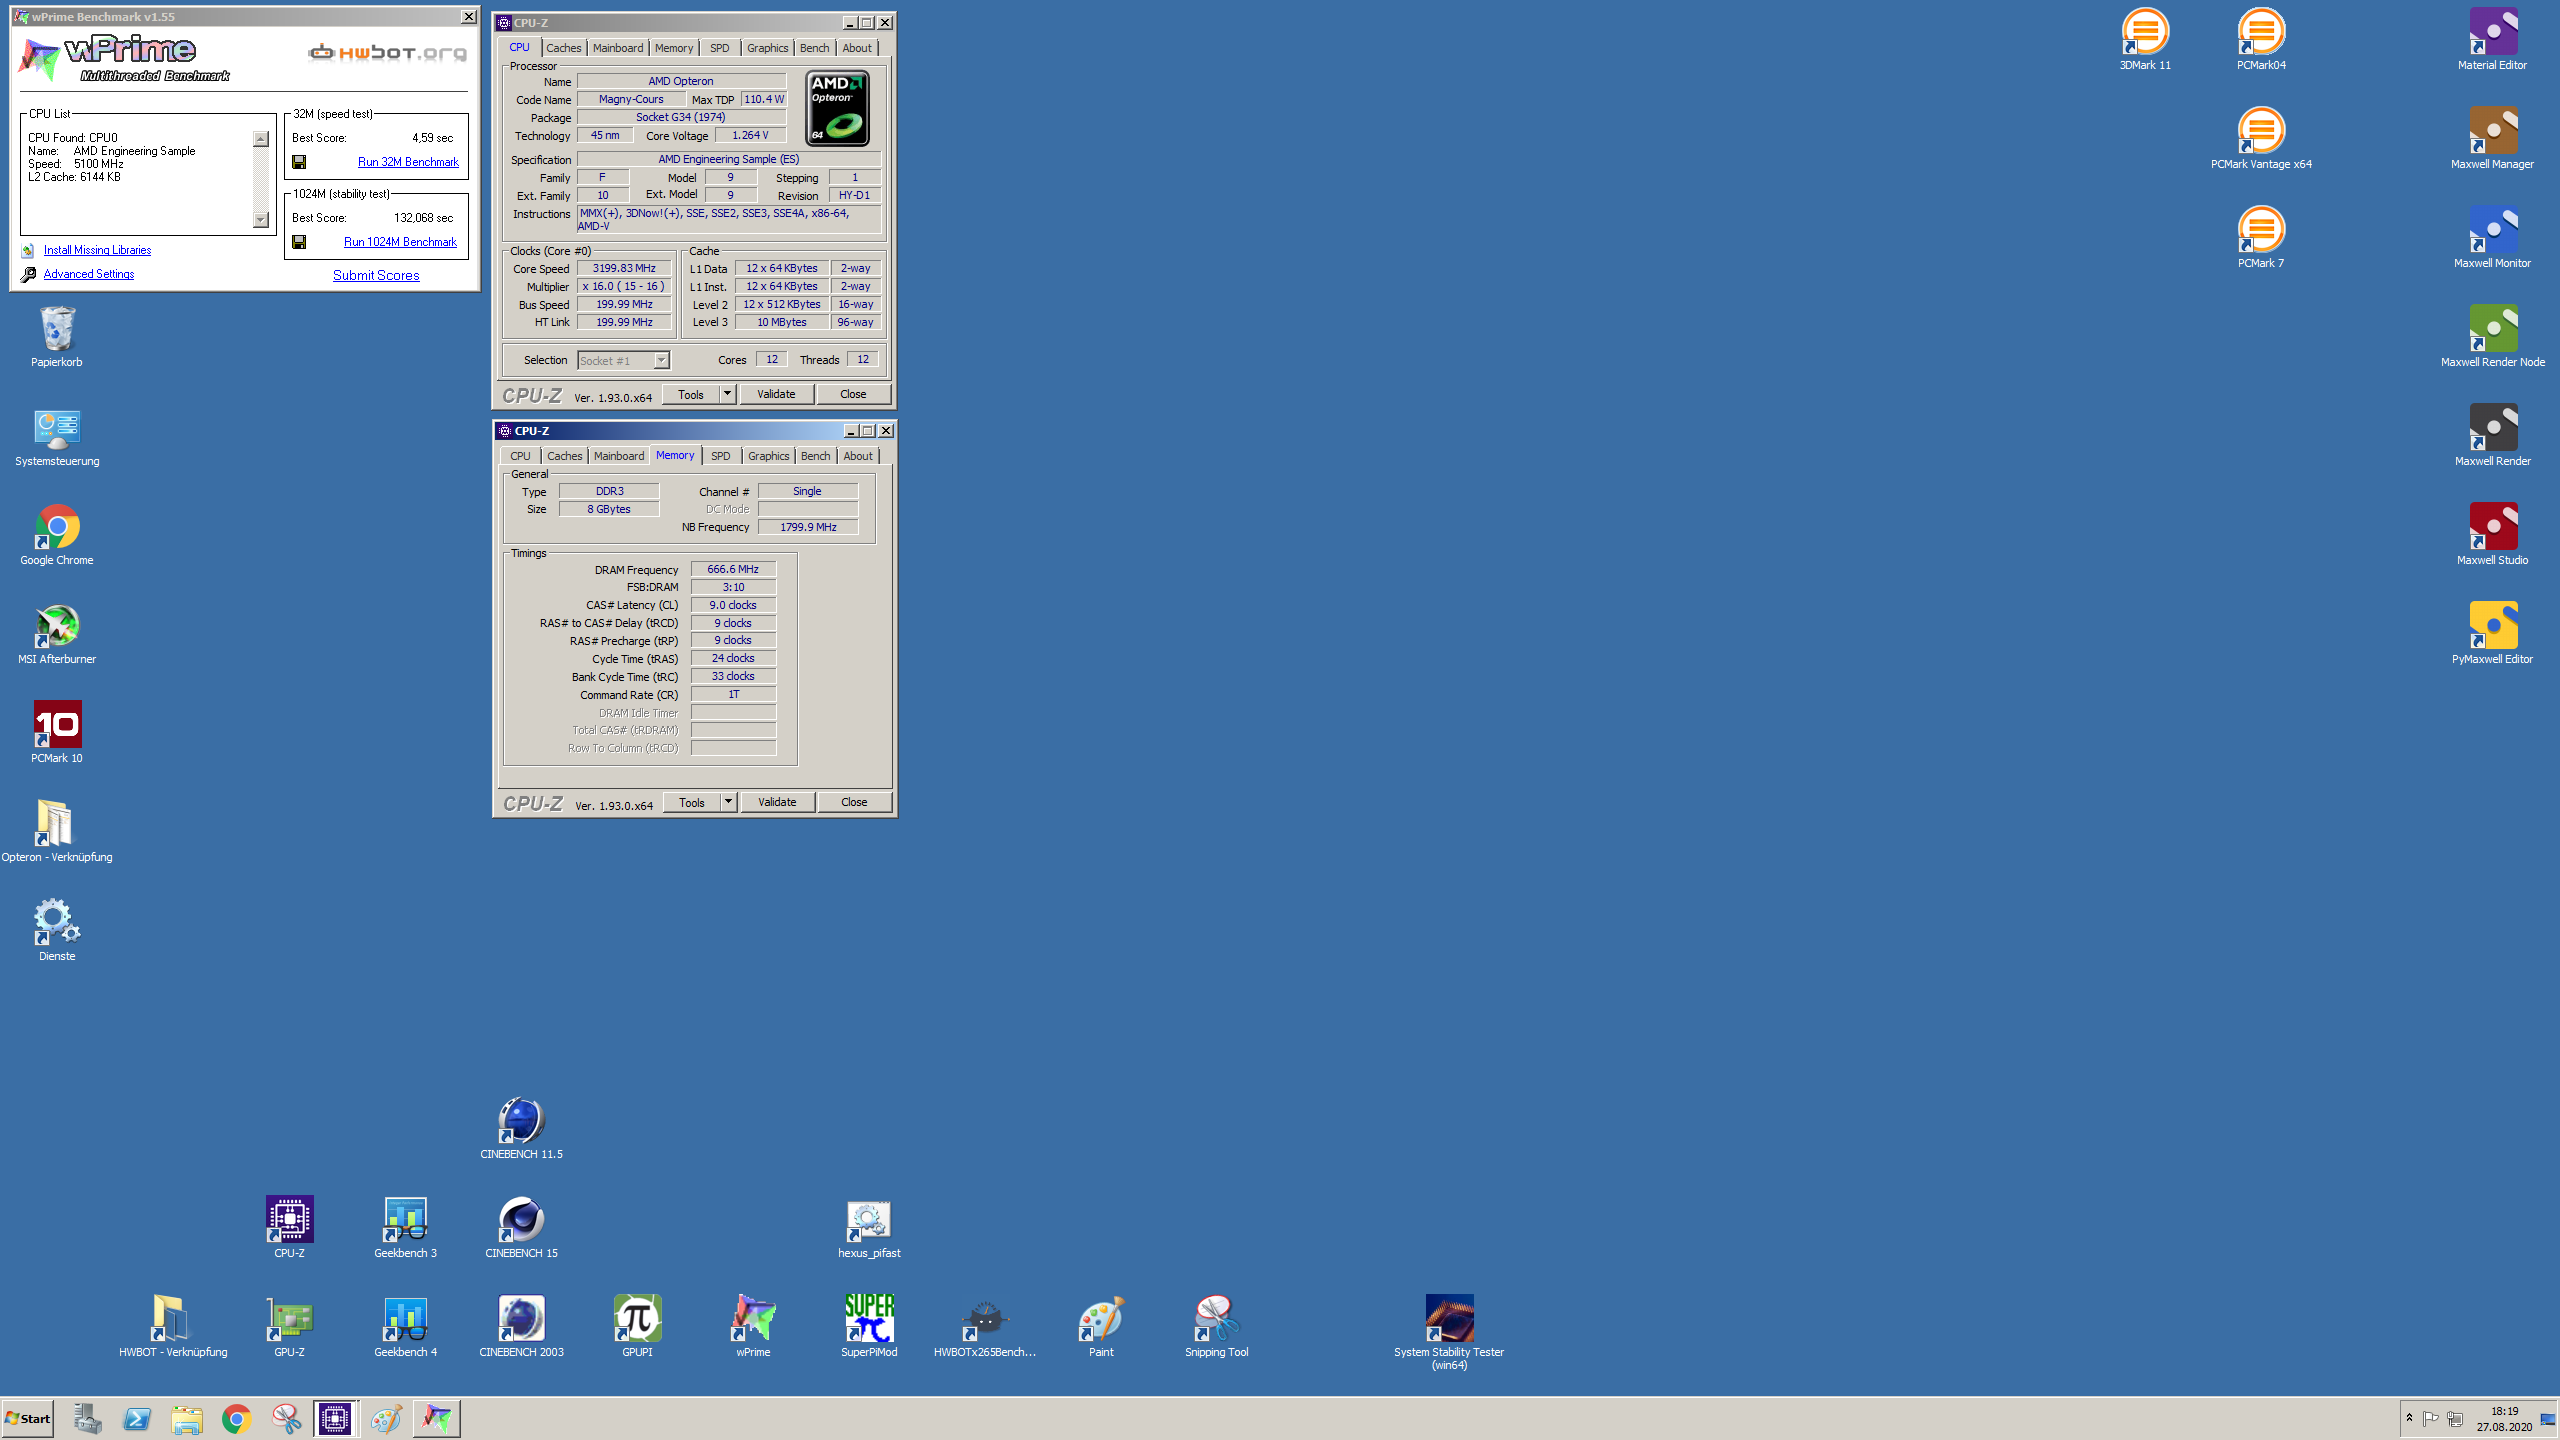Open PowerShell from the taskbar

[x=137, y=1418]
